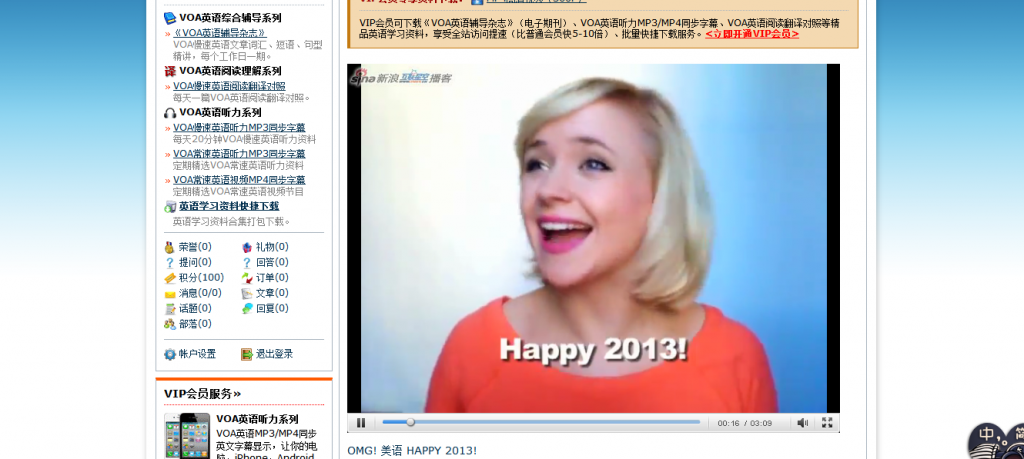Click the 积分 ticket icon
This screenshot has width=1024, height=459.
pyautogui.click(x=170, y=278)
